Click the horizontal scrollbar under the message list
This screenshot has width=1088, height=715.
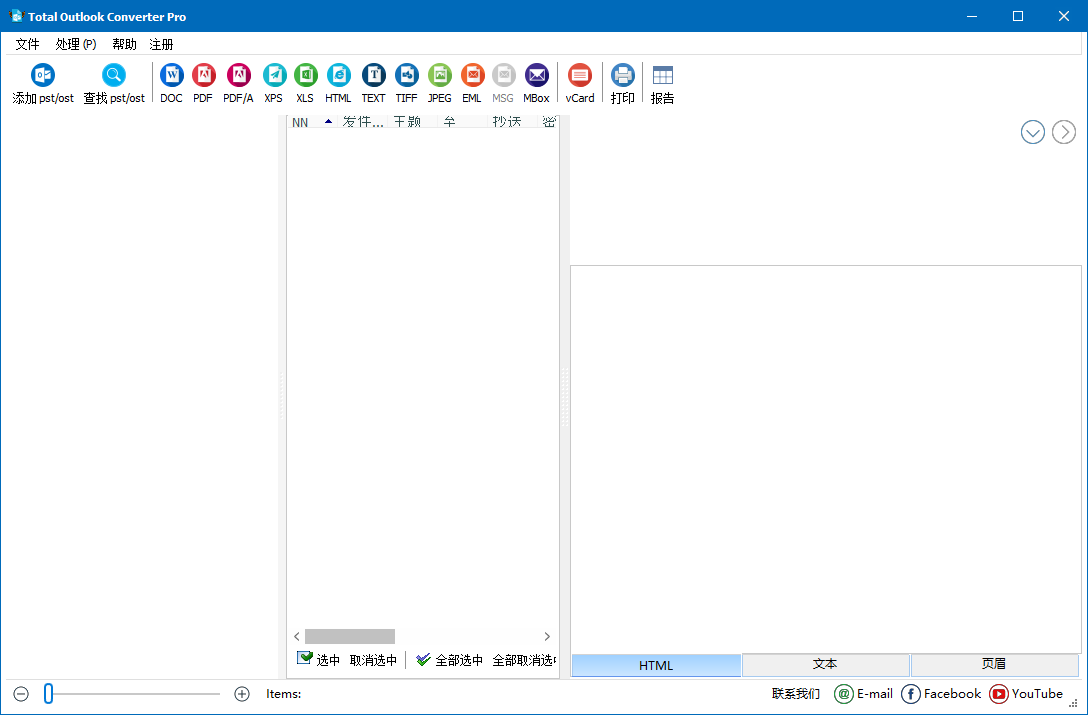click(x=350, y=636)
